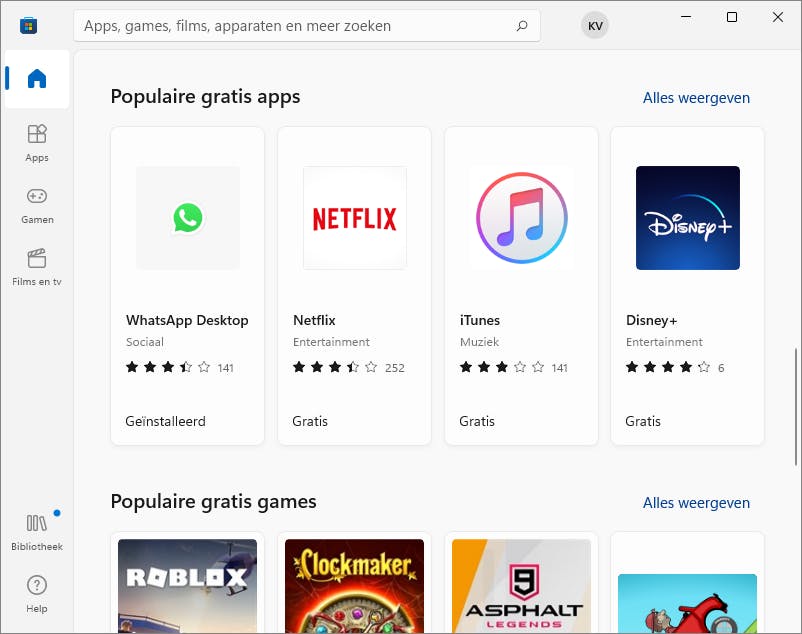Open the KV account profile
The height and width of the screenshot is (634, 802).
[x=595, y=26]
